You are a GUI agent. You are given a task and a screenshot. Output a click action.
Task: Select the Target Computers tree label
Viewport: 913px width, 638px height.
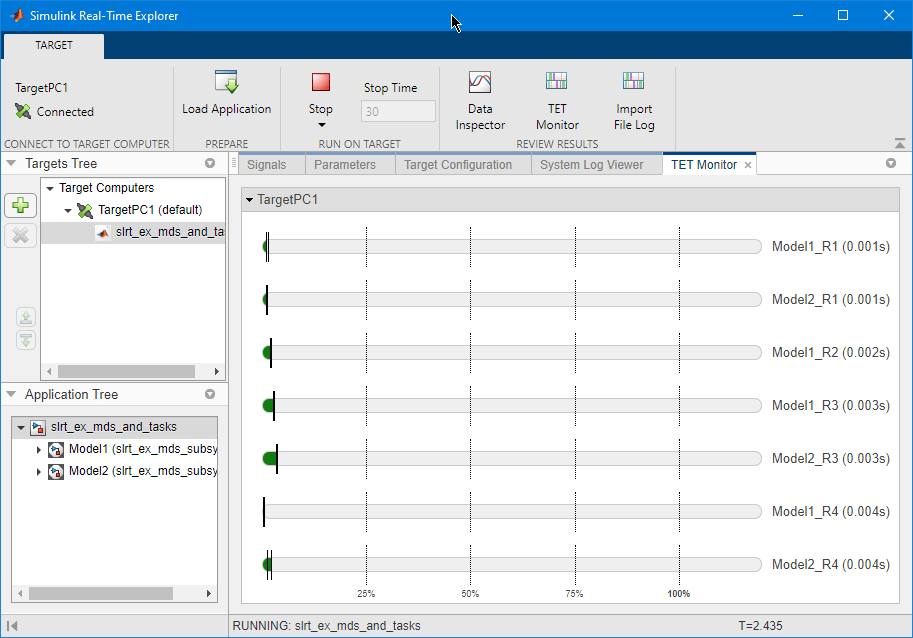pos(107,188)
